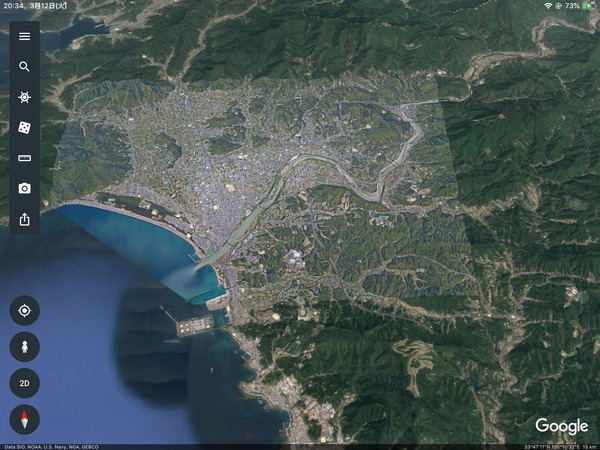Center map on my location
Image resolution: width=600 pixels, height=450 pixels.
[24, 310]
